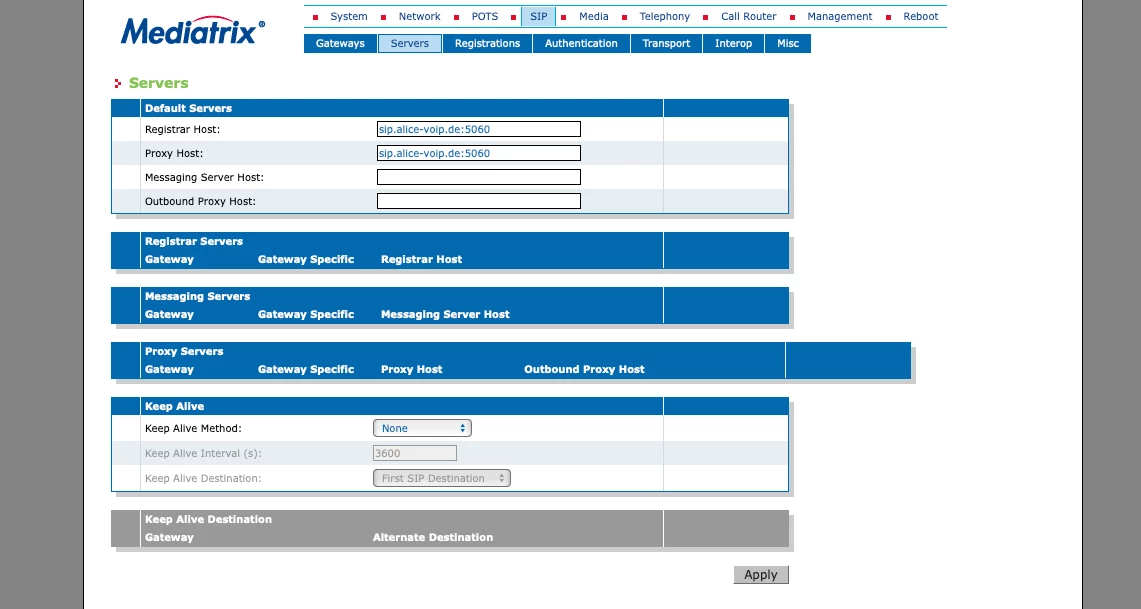This screenshot has width=1141, height=609.
Task: Click the Proxy Servers section header
Action: pos(184,351)
